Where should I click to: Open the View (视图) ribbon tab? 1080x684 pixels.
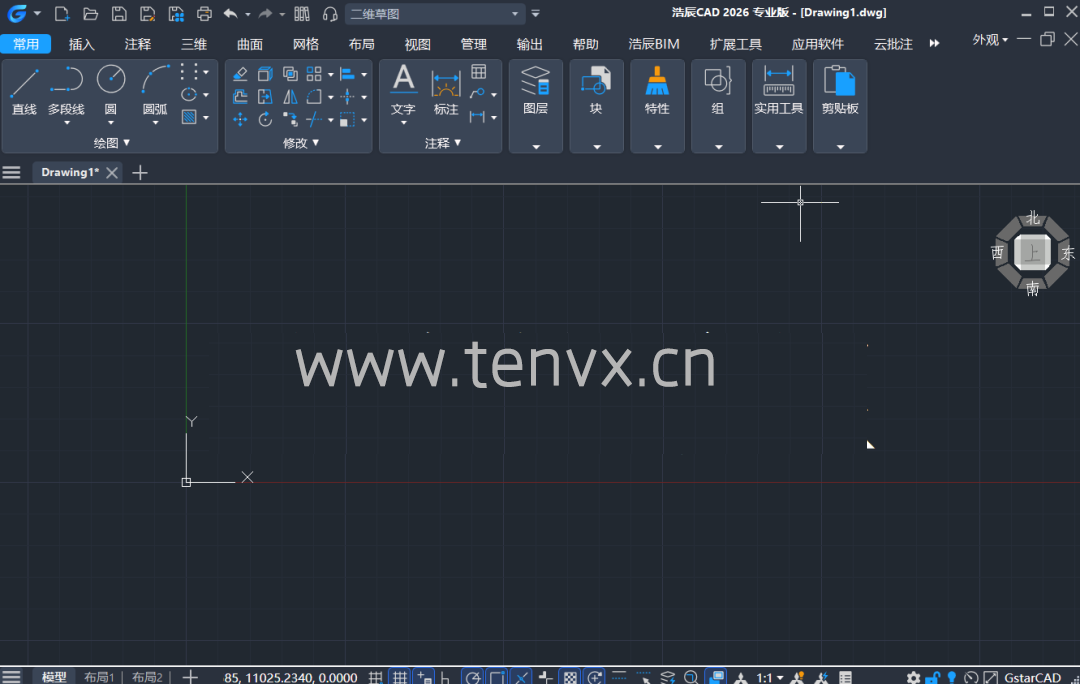(x=417, y=44)
